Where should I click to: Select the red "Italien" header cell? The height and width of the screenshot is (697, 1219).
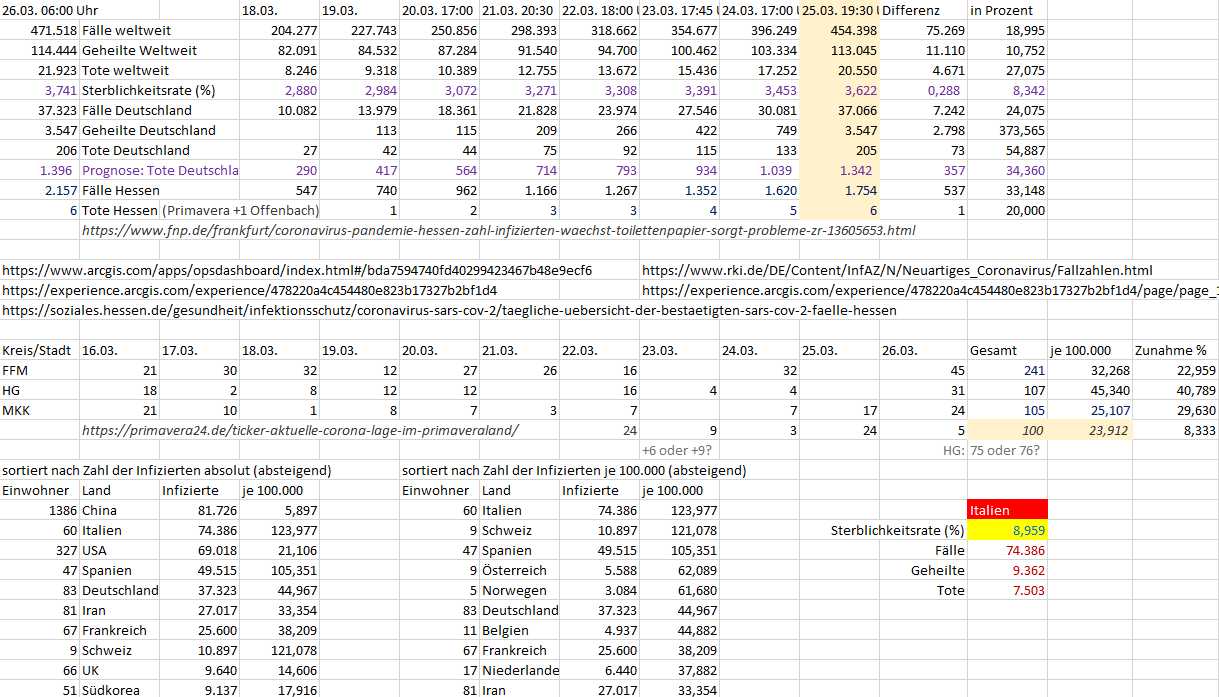tap(1007, 510)
